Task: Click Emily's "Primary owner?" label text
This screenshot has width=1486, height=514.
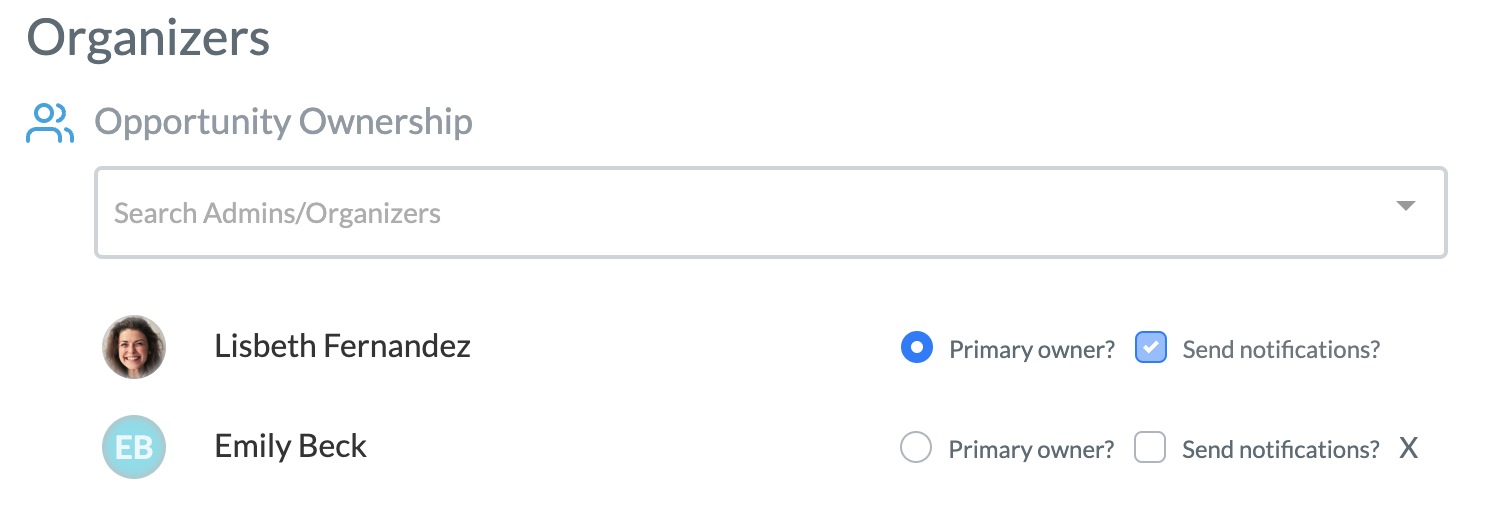Action: click(x=1031, y=450)
